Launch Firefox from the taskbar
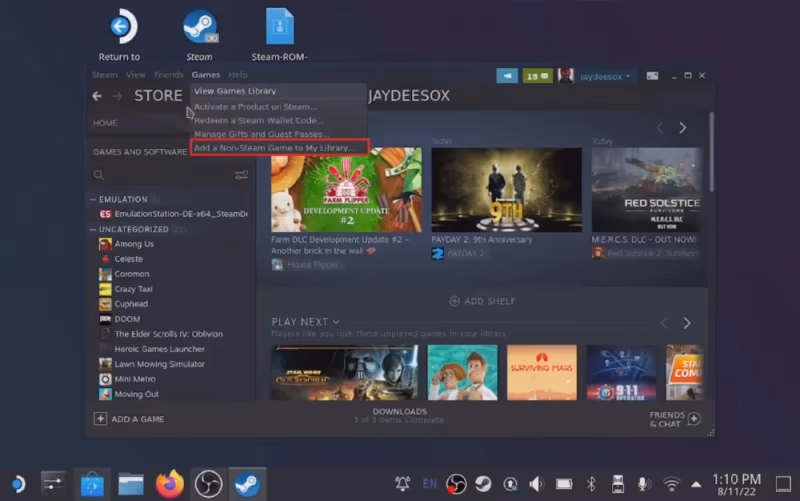This screenshot has width=800, height=501. click(x=169, y=484)
